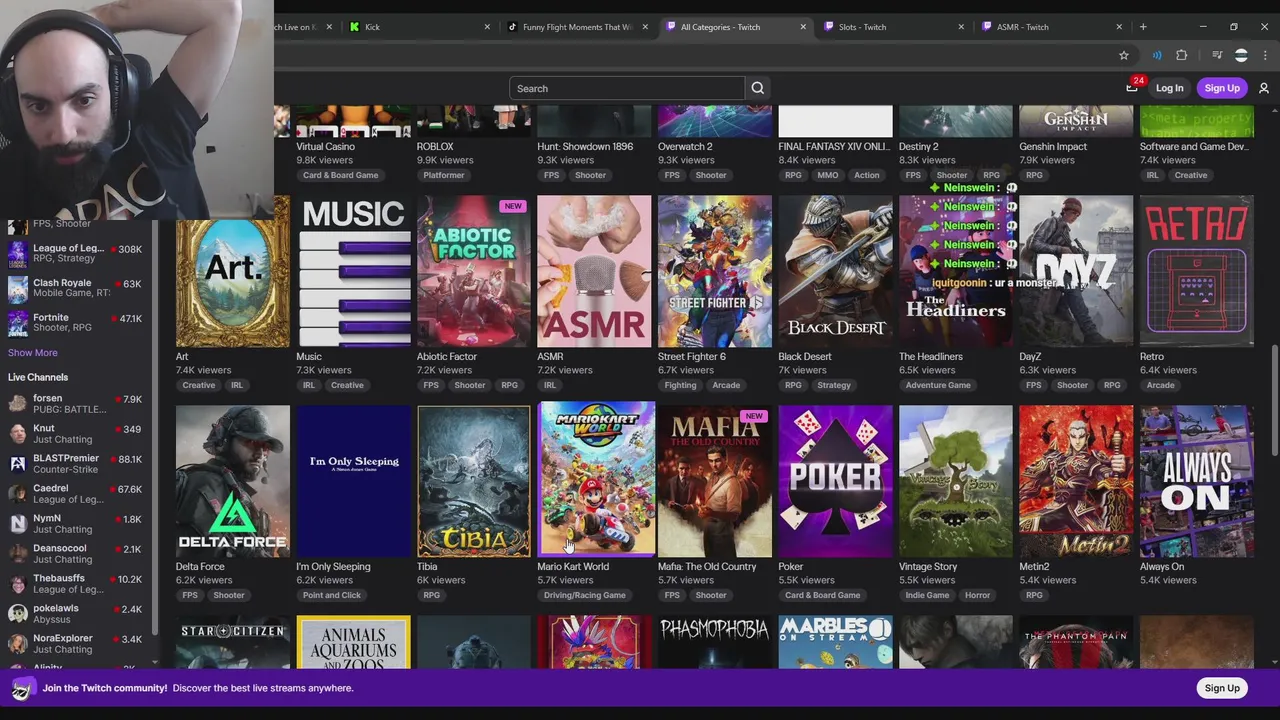Open the media control icon in toolbar

(1217, 55)
